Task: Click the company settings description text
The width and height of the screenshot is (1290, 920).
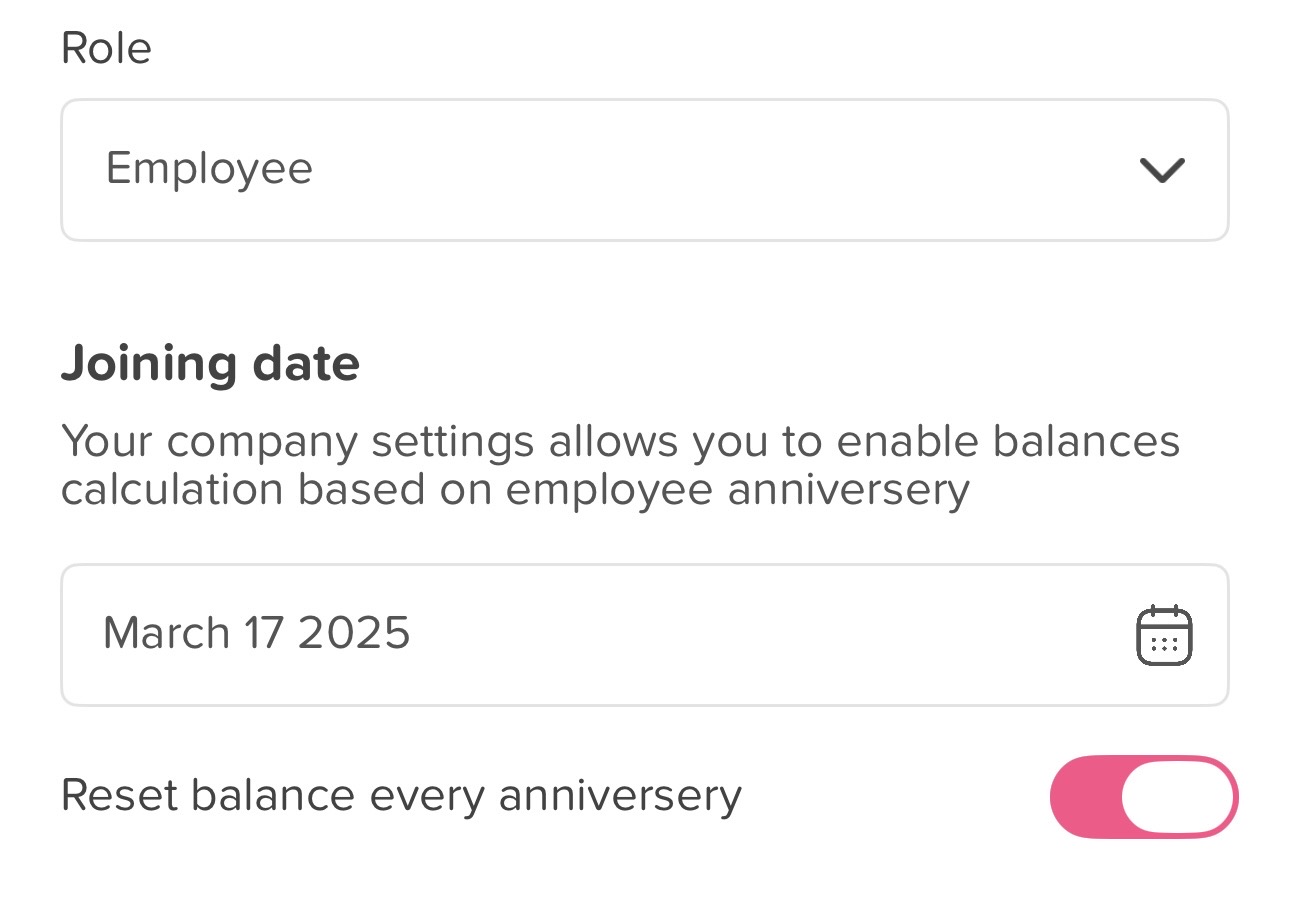Action: coord(620,466)
